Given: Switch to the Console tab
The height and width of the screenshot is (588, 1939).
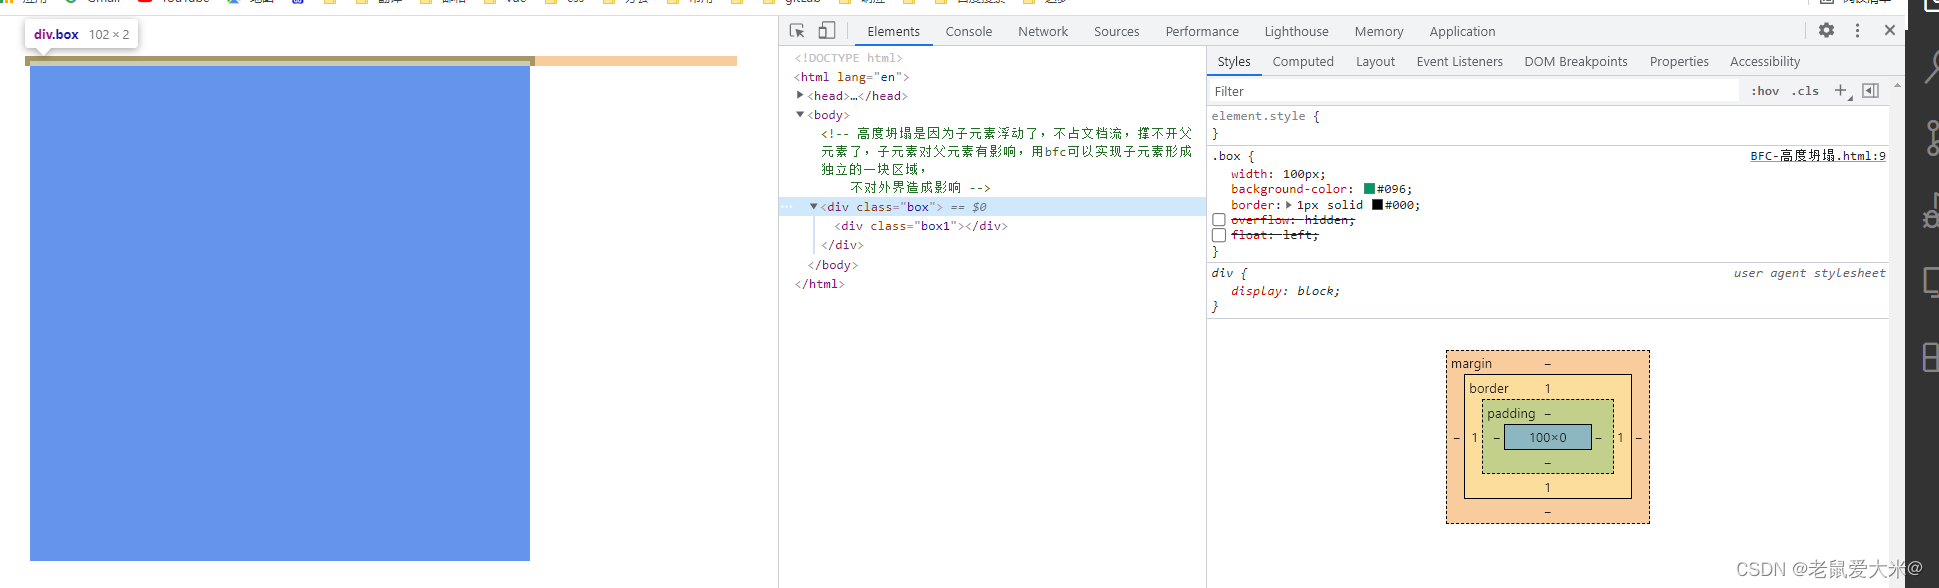Looking at the screenshot, I should (969, 31).
